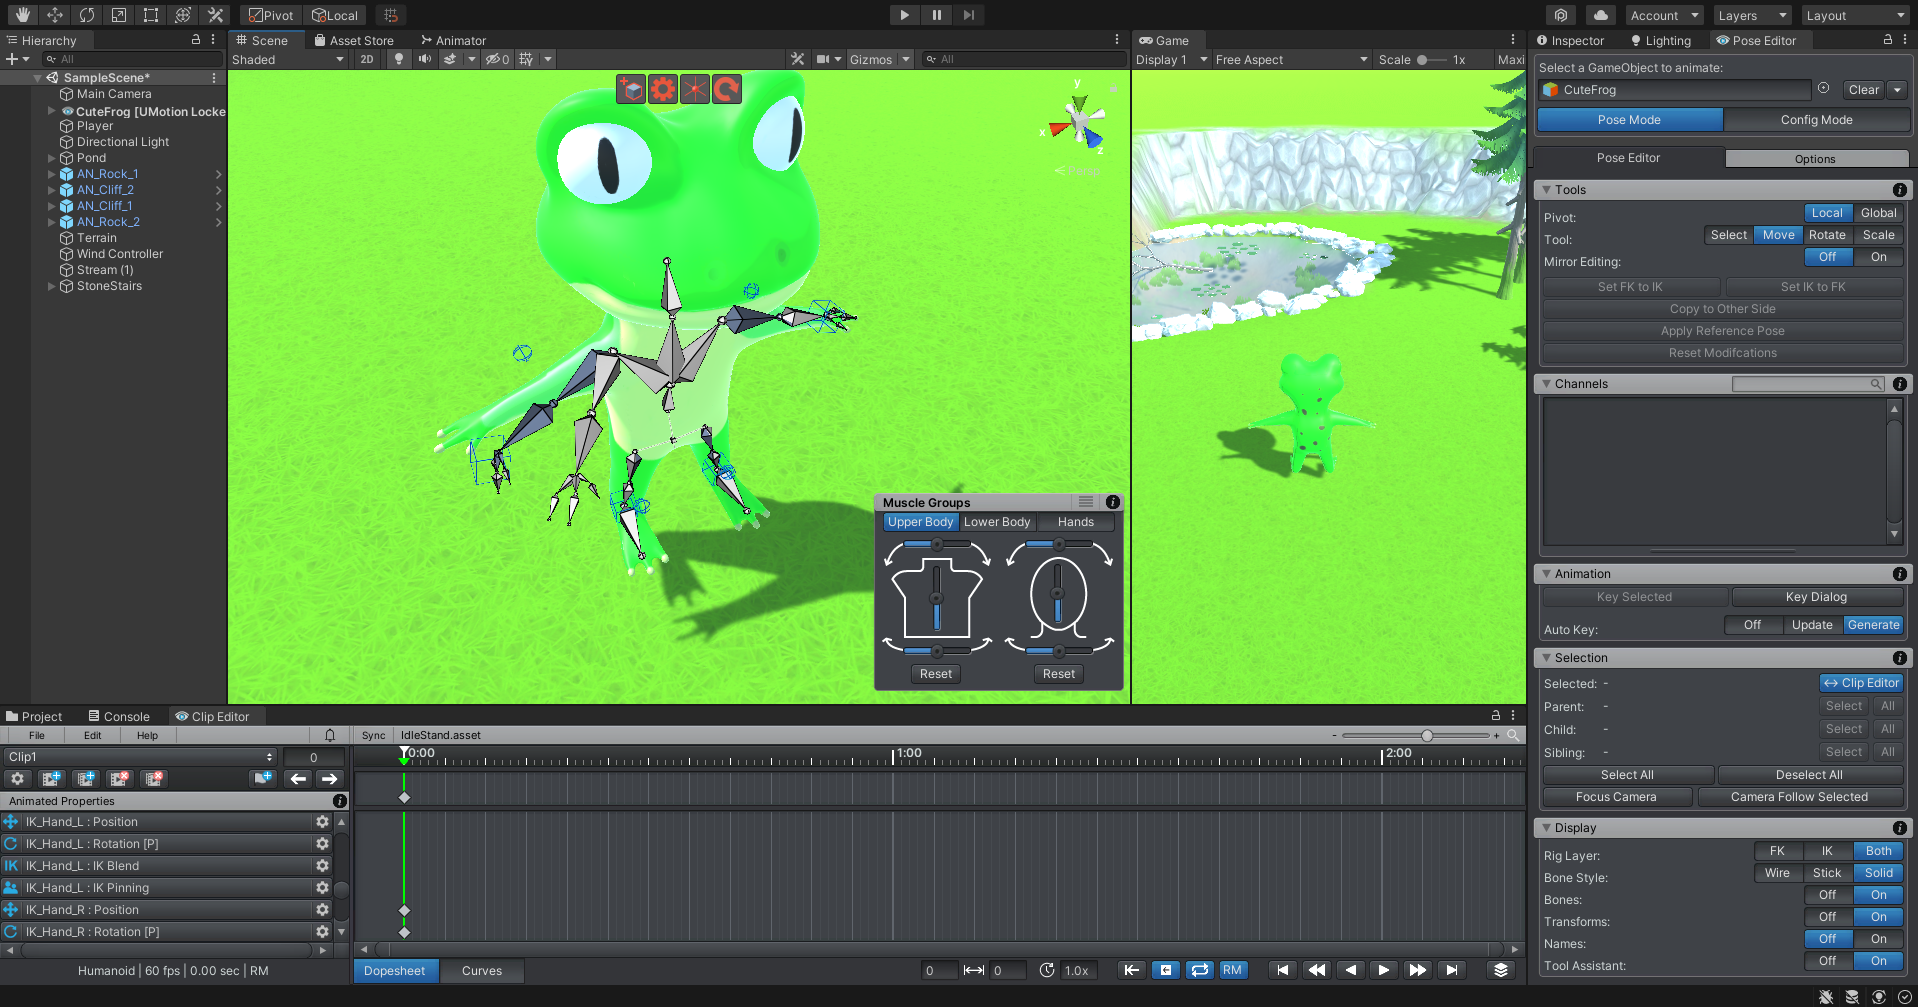Viewport: 1918px width, 1007px height.
Task: Play the clip forward in Clip Editor
Action: pos(1384,970)
